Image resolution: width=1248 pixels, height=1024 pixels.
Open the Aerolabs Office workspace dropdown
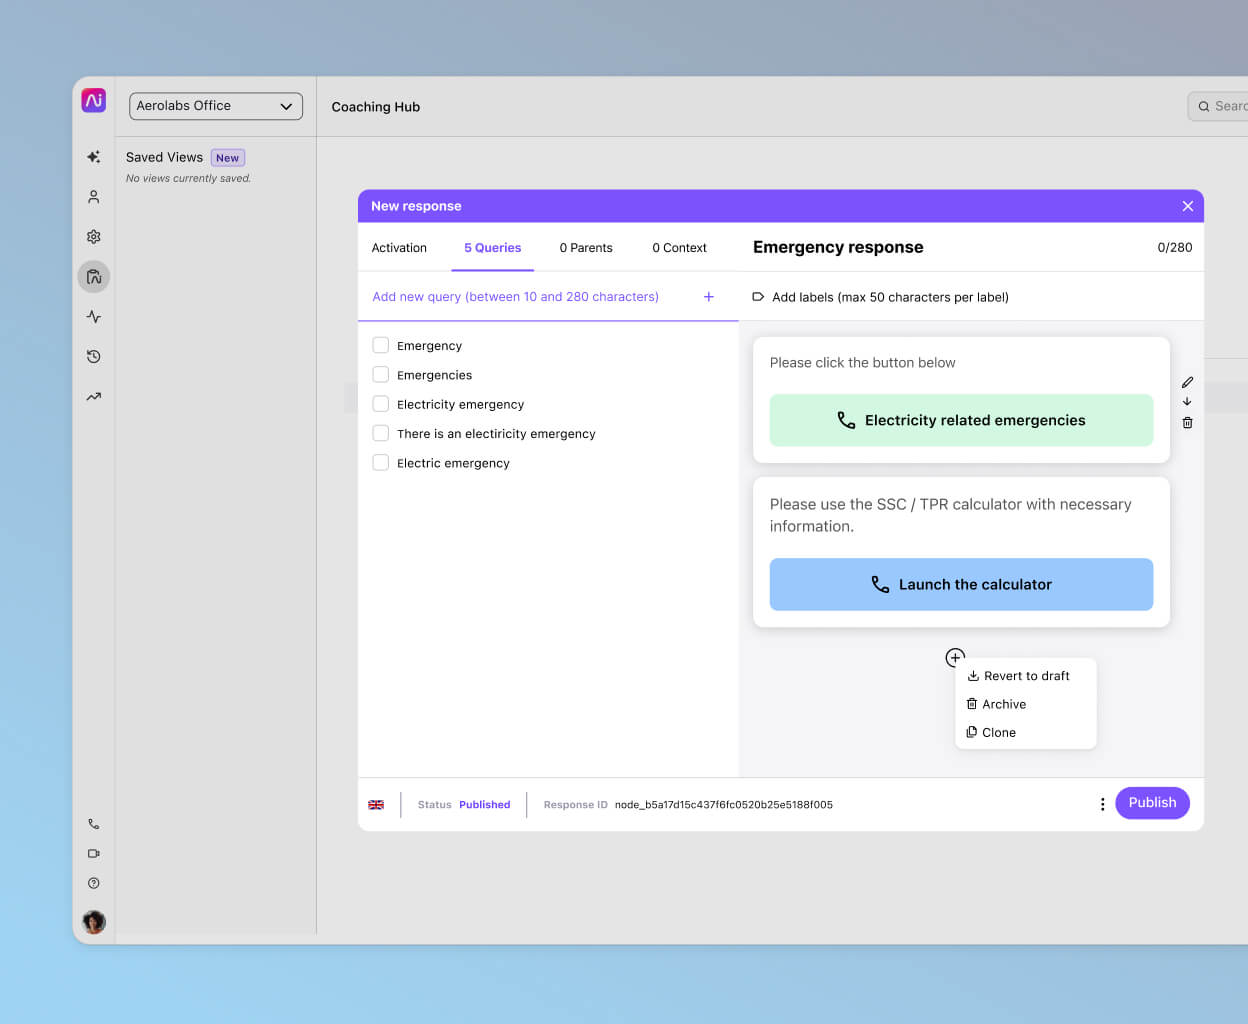(x=216, y=106)
